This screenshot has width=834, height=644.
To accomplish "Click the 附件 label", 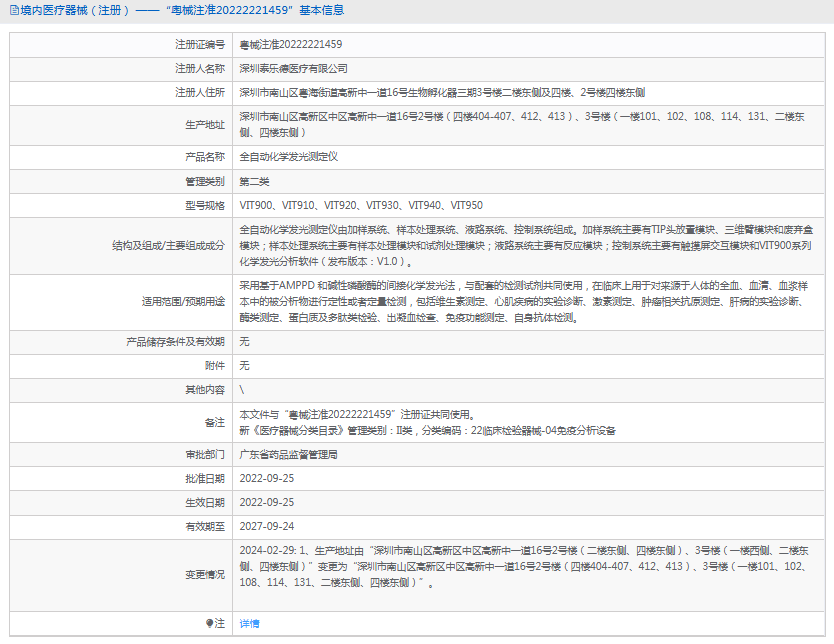I will pyautogui.click(x=215, y=365).
